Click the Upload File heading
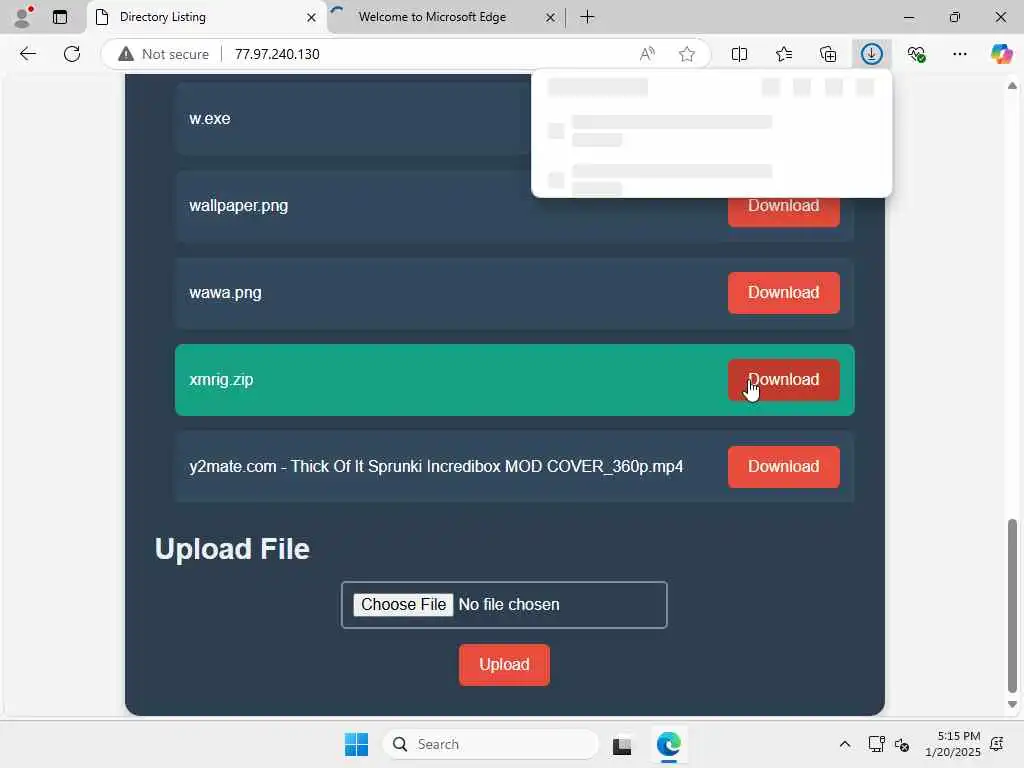Viewport: 1024px width, 768px height. point(232,549)
